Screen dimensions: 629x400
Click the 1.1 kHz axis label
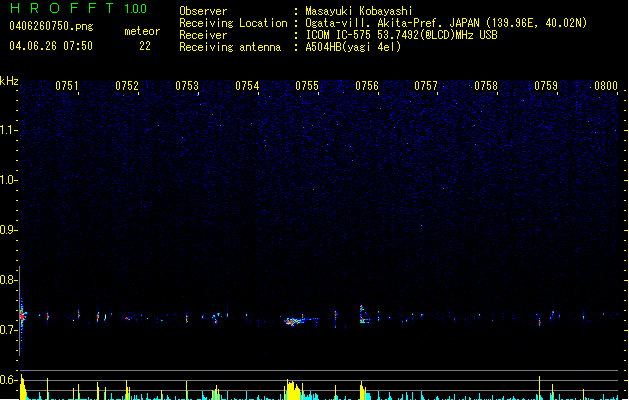tap(8, 130)
